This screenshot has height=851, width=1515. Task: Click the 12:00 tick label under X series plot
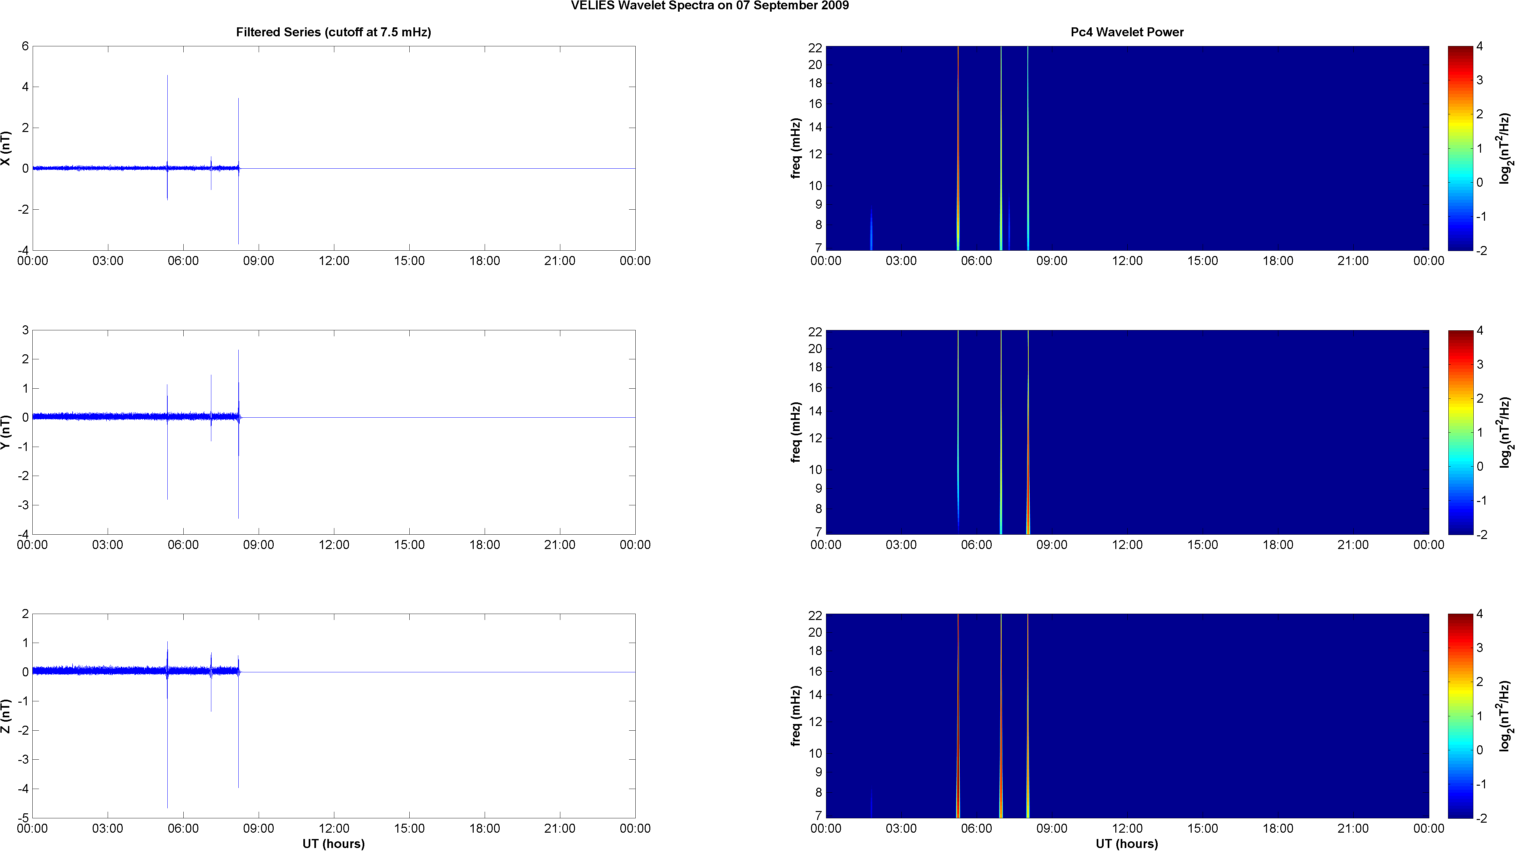point(334,261)
